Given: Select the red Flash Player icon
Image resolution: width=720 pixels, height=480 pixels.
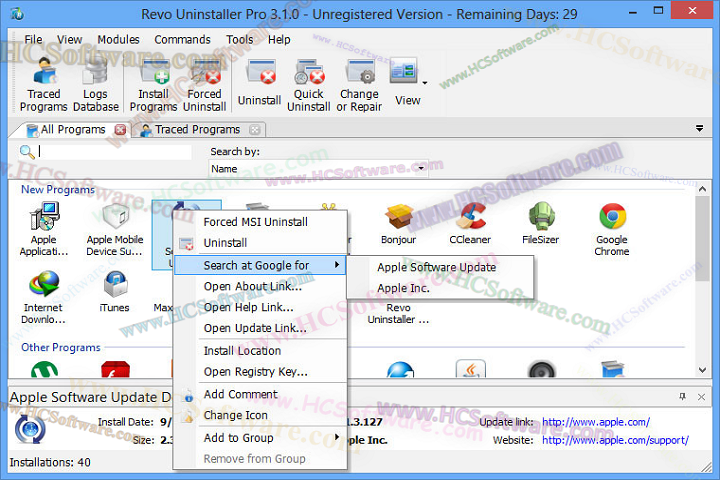Looking at the screenshot, I should [x=115, y=369].
